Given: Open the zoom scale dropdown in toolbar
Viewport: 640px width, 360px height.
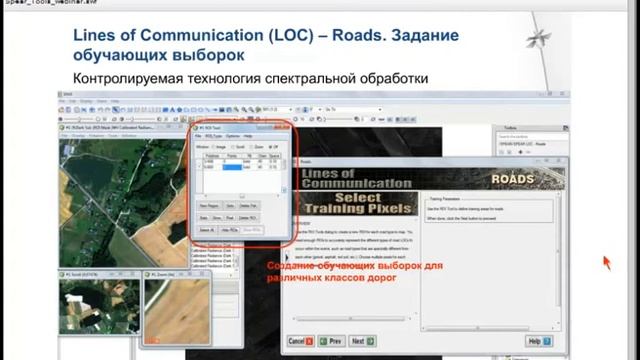Looking at the screenshot, I should tap(290, 110).
